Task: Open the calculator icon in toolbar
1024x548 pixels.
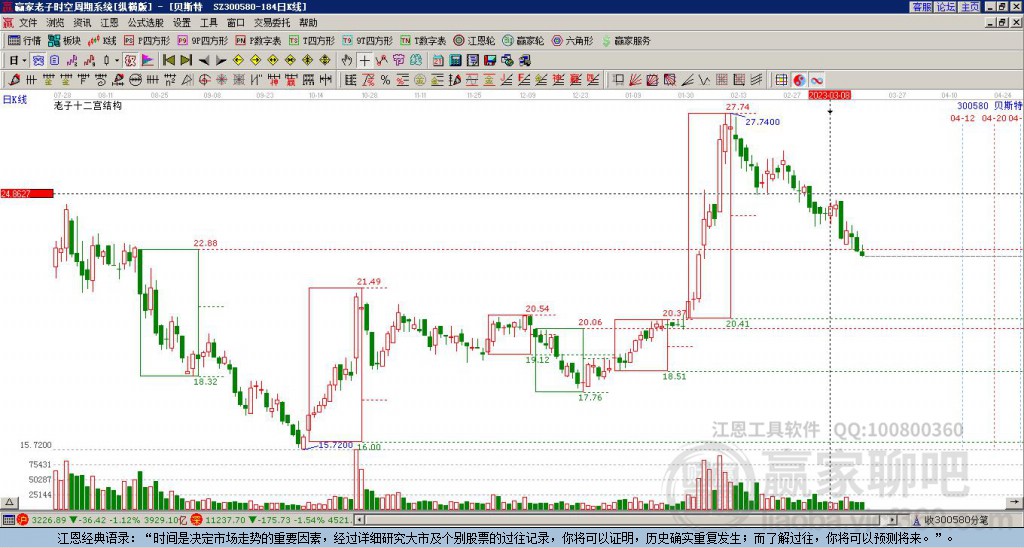Action: 455,61
